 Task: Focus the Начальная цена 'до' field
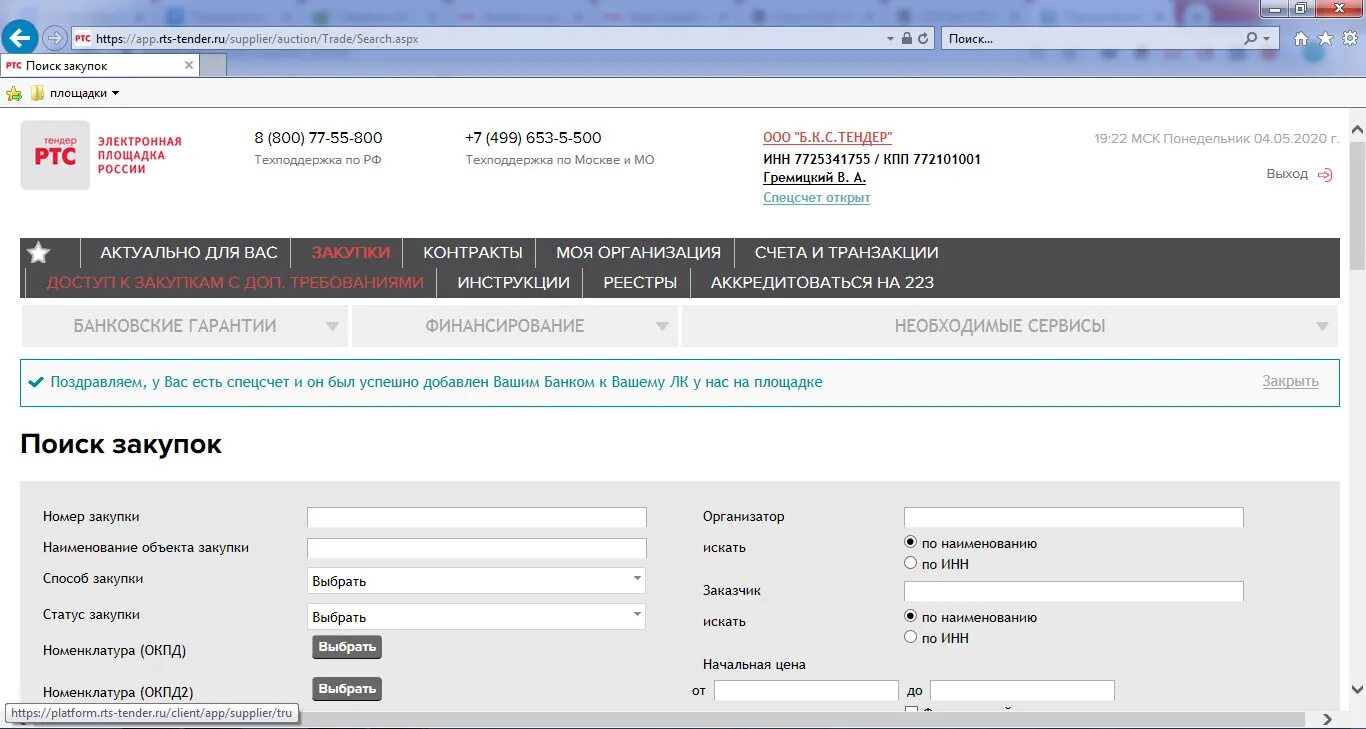click(x=1022, y=691)
